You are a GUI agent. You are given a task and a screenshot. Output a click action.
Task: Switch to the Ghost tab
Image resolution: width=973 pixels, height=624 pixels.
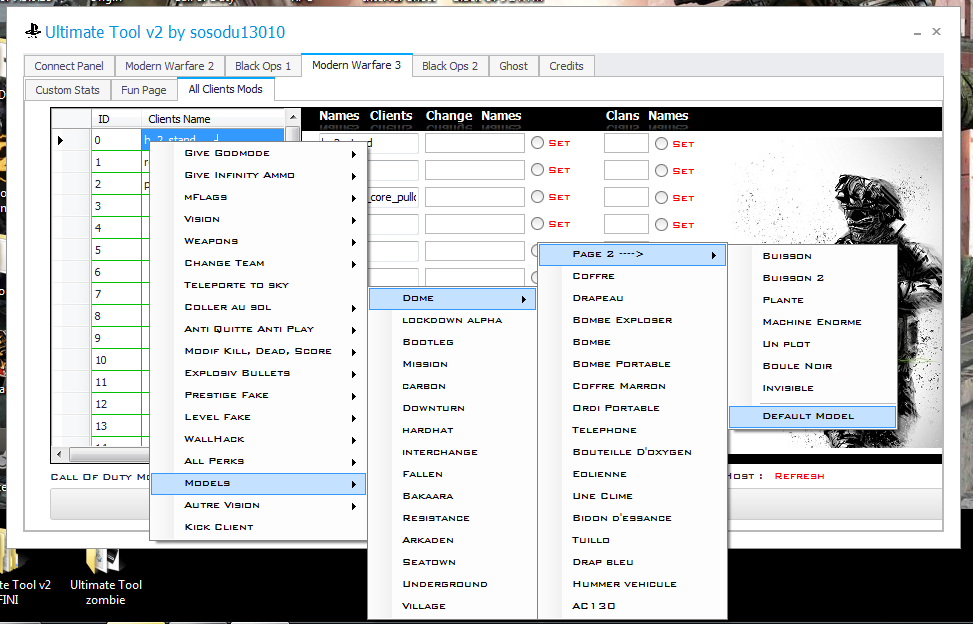(513, 66)
